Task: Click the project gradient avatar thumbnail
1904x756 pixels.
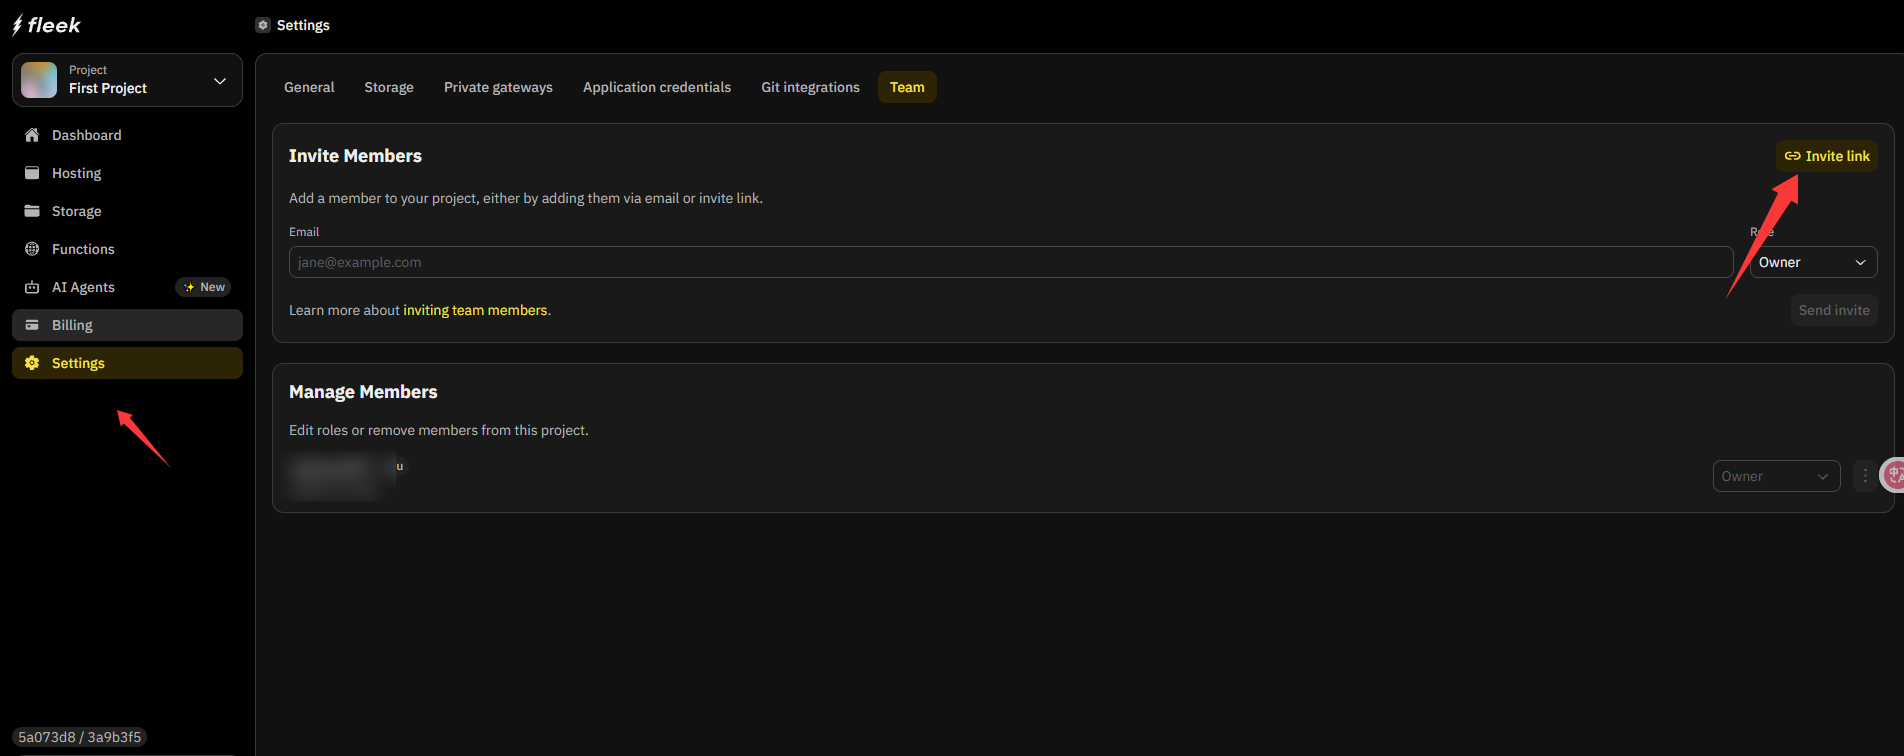Action: (39, 80)
